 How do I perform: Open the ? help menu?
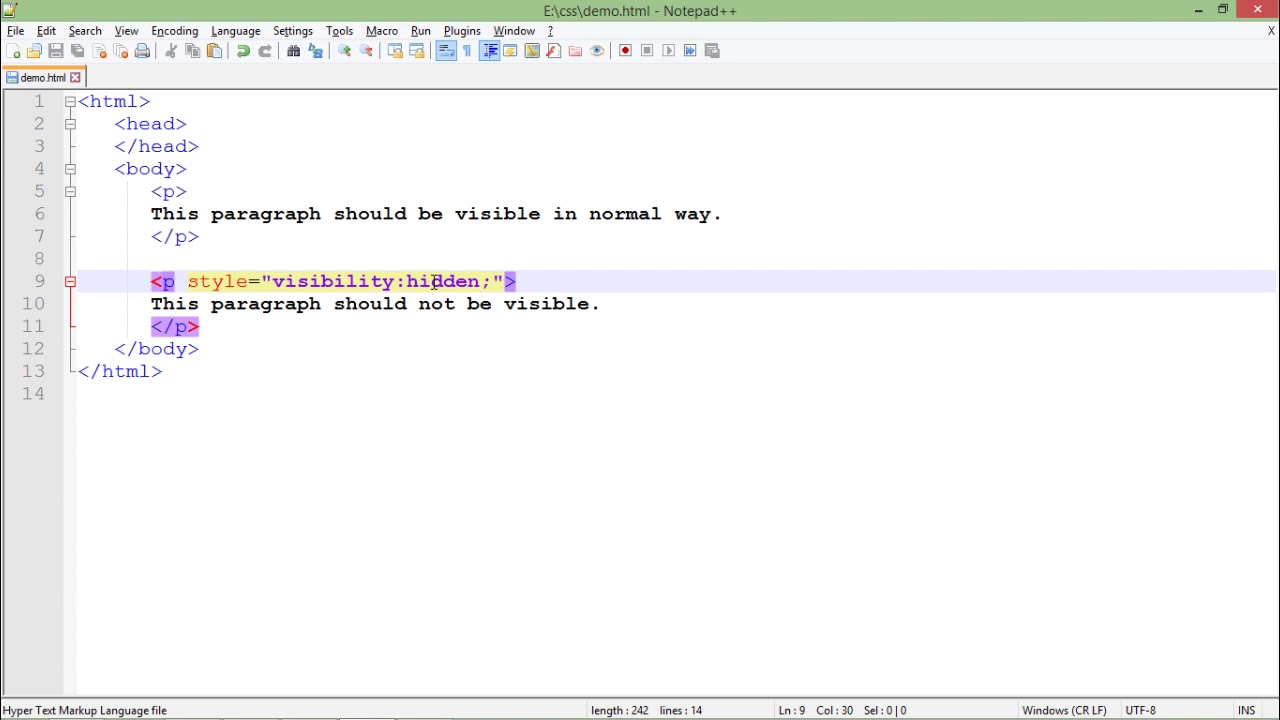tap(550, 31)
